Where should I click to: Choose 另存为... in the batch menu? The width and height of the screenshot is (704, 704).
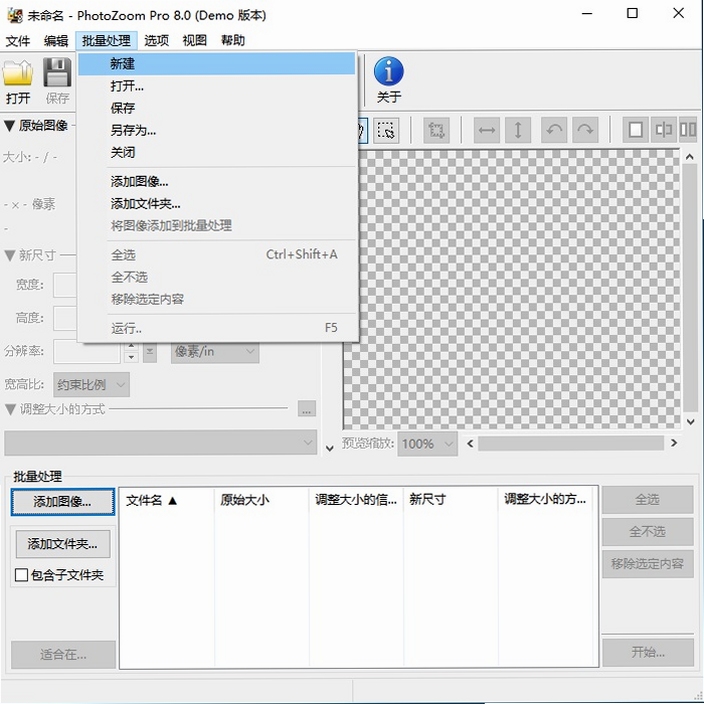point(217,131)
